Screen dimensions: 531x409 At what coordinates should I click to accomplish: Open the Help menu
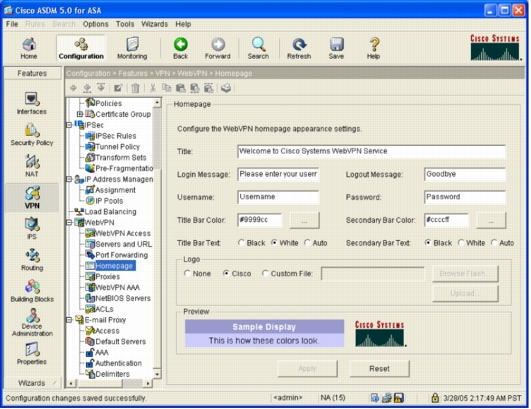pos(183,24)
